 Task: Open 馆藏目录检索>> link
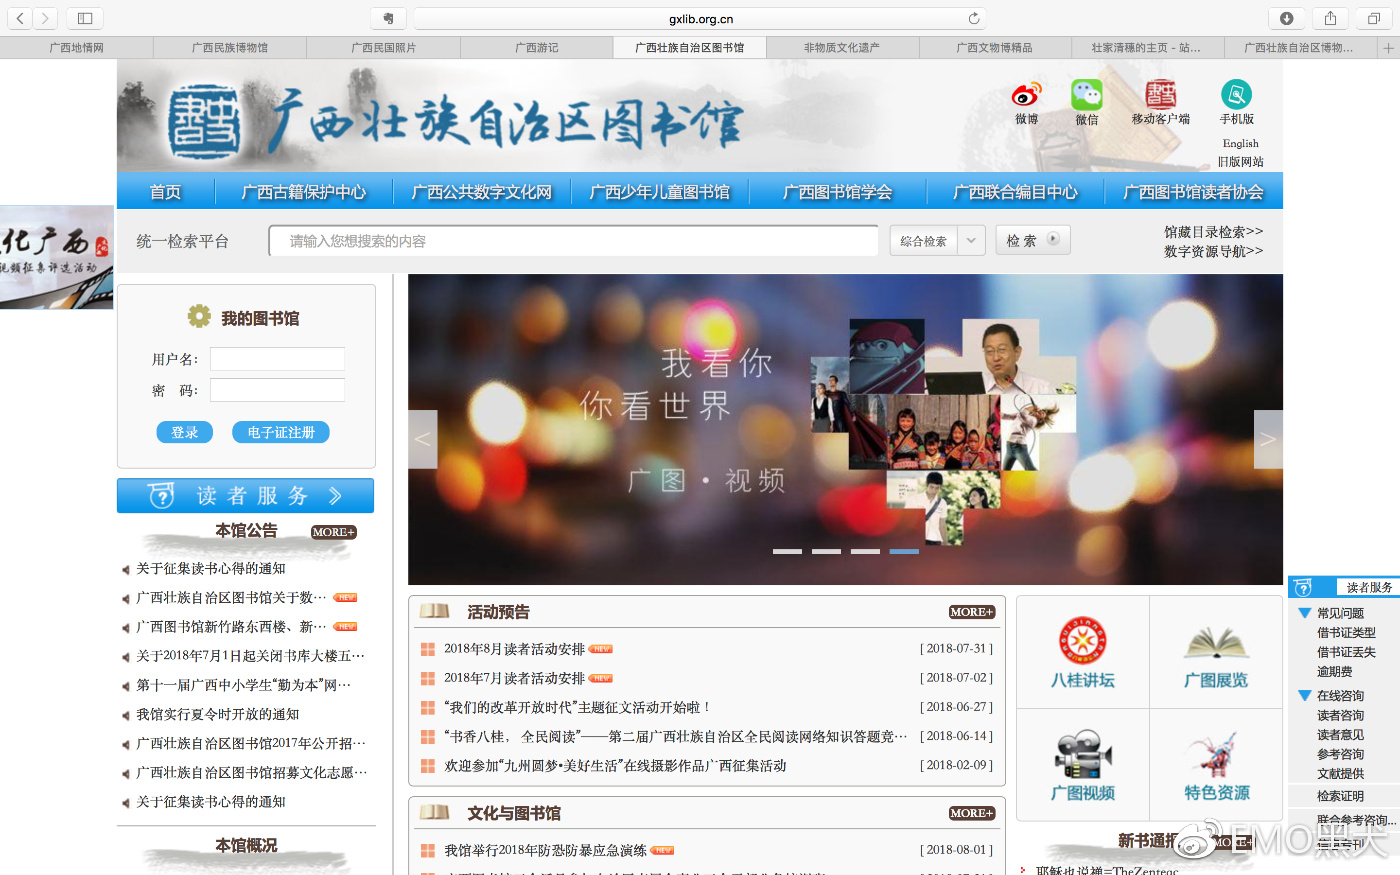click(x=1213, y=232)
